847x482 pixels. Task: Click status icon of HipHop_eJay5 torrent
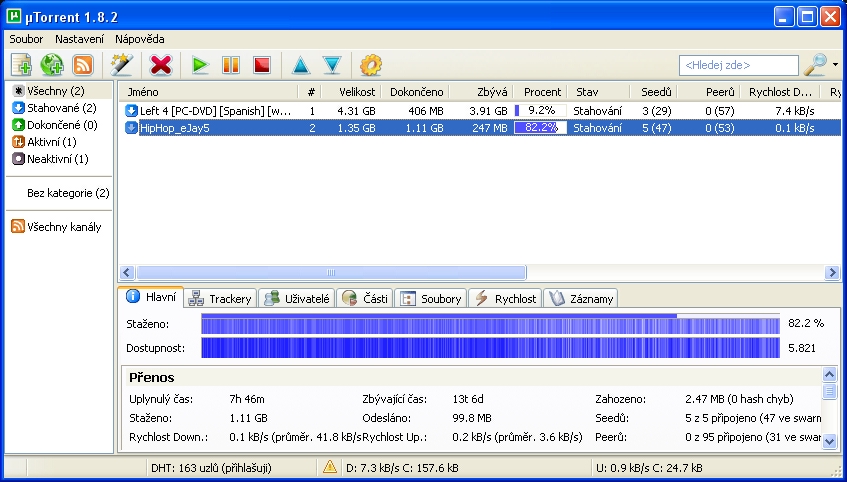(x=131, y=128)
